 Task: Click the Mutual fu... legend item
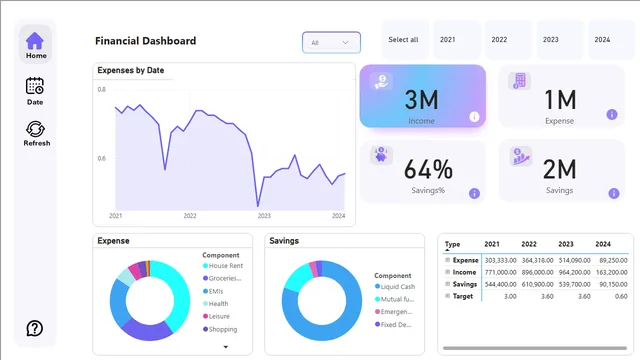pos(394,299)
